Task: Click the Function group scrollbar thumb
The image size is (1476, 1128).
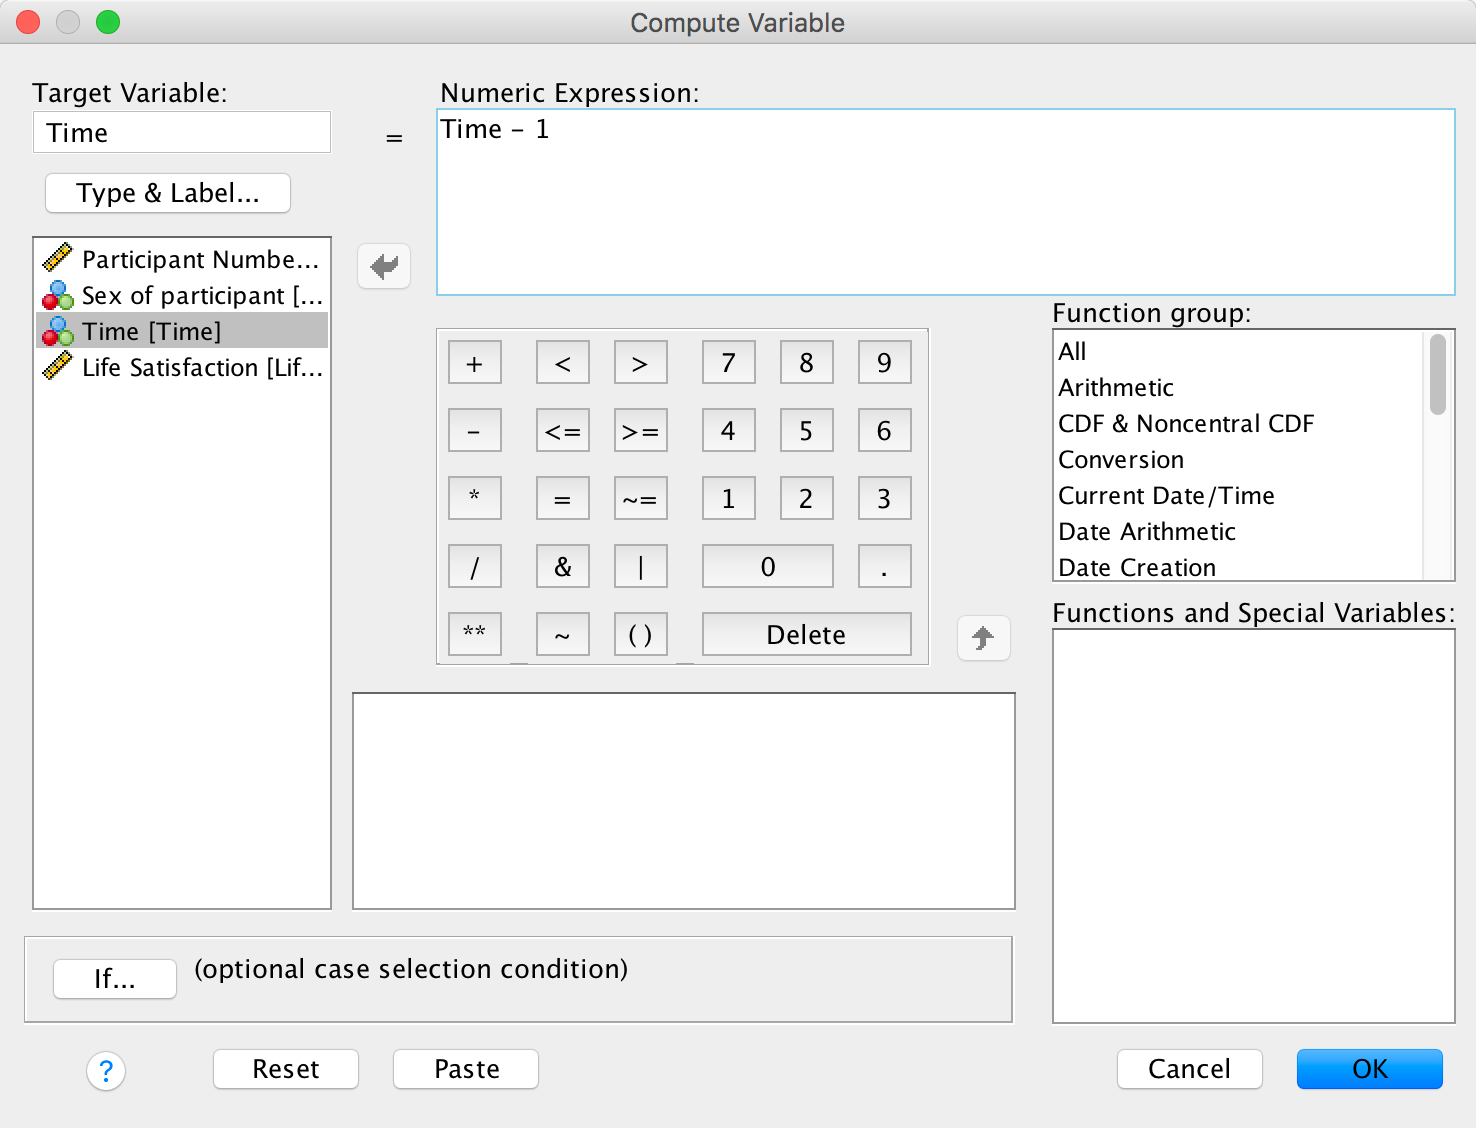Action: (1437, 375)
